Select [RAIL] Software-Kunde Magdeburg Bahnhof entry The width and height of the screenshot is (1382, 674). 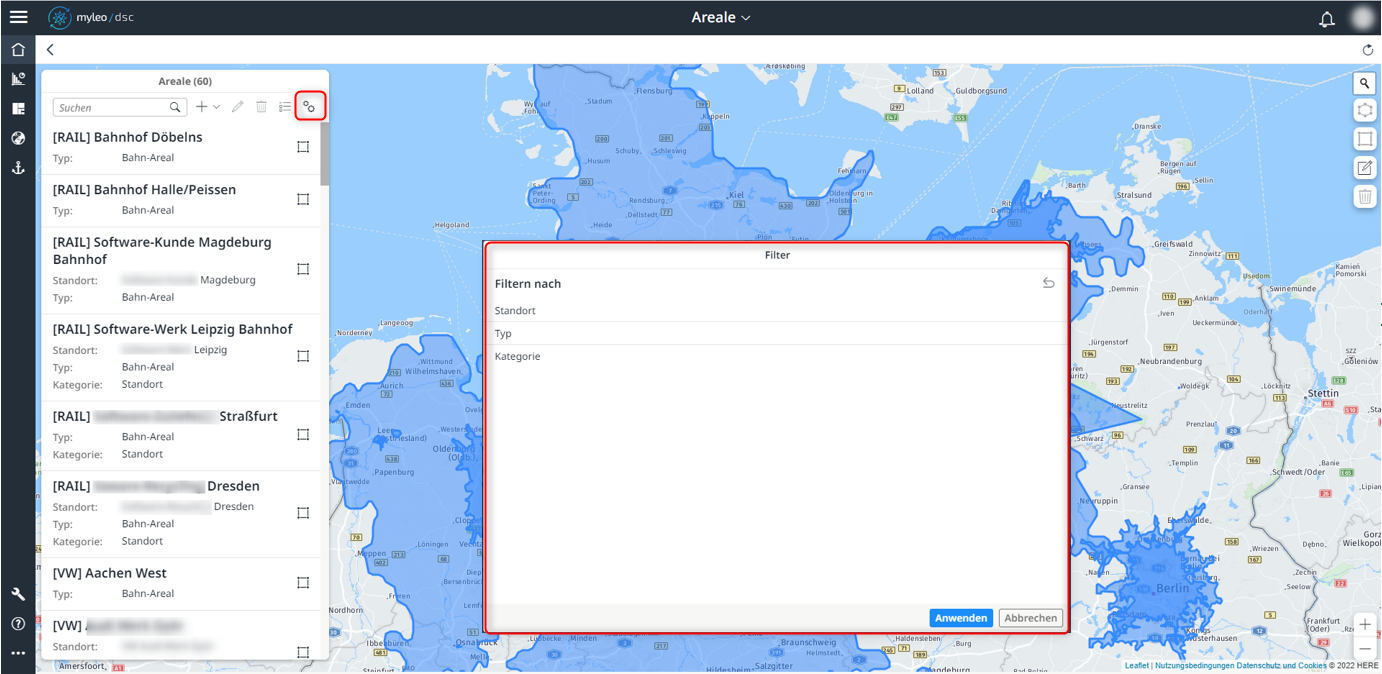181,269
